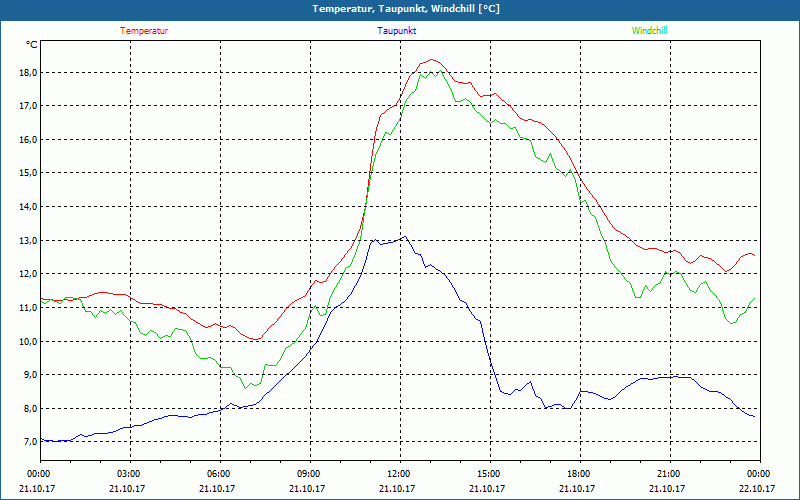
Task: Click the blue Taupunkt legend label
Action: [x=396, y=31]
